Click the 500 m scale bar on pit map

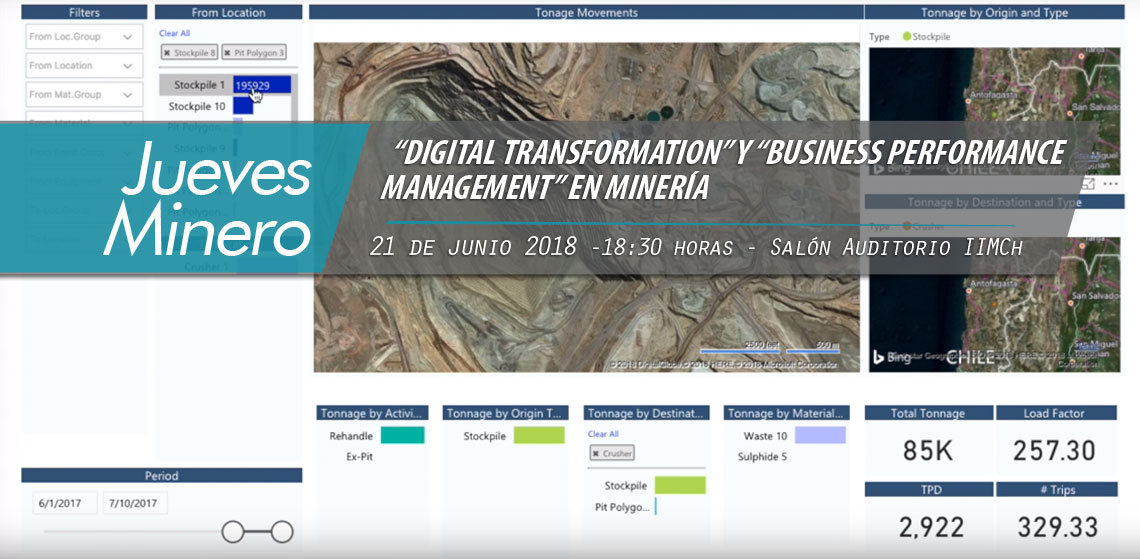813,348
